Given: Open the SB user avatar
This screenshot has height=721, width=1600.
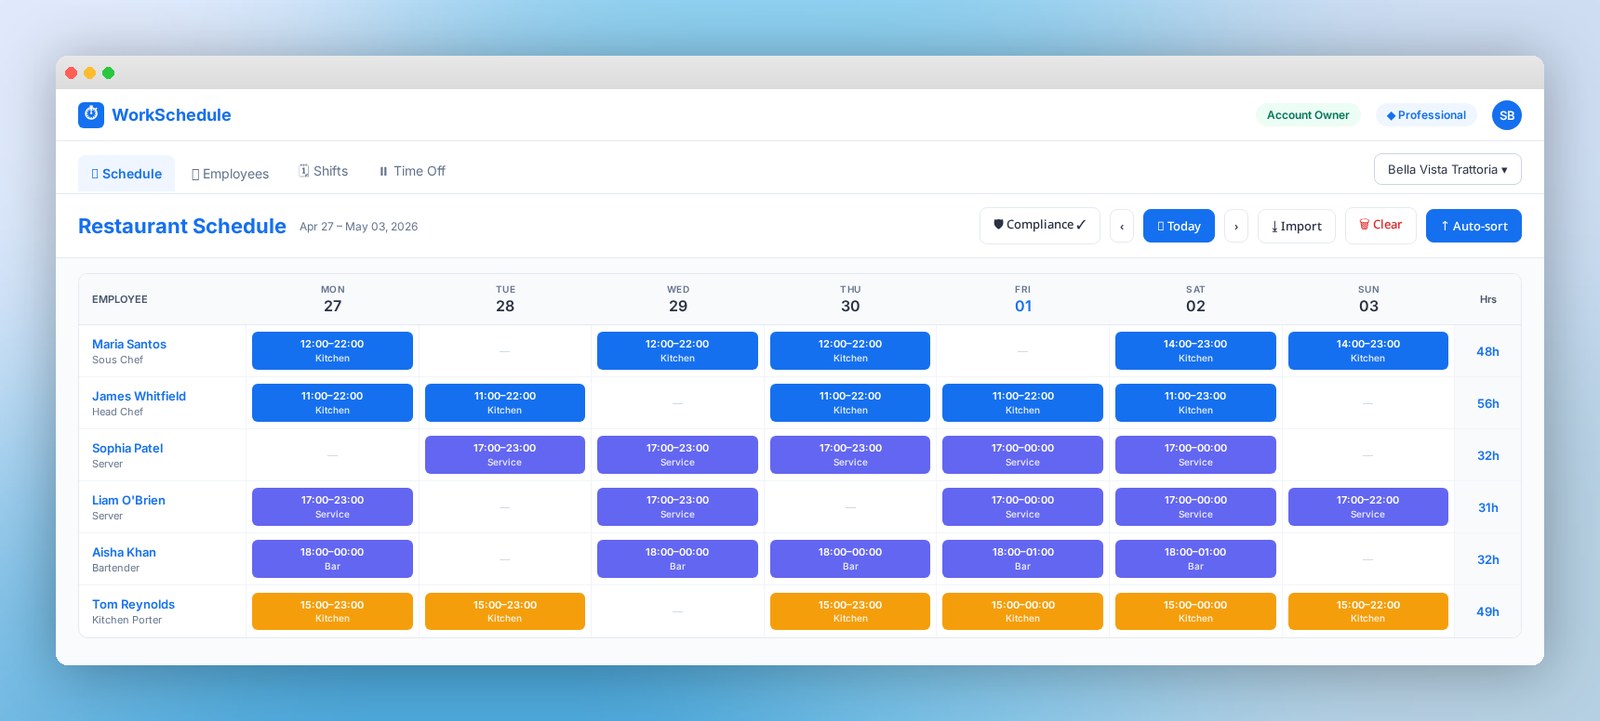Looking at the screenshot, I should [x=1506, y=115].
